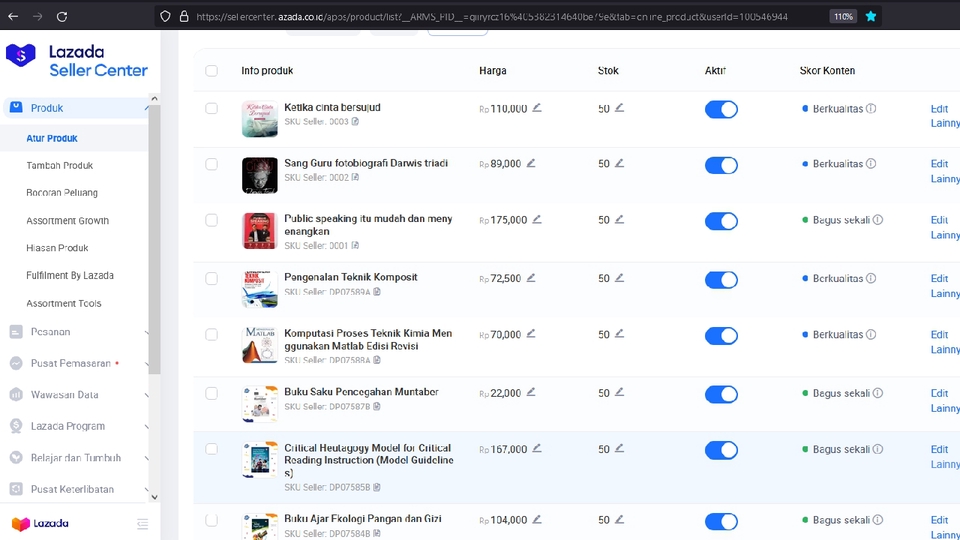This screenshot has width=960, height=540.
Task: Open Tambah Produk menu item
Action: [x=59, y=165]
